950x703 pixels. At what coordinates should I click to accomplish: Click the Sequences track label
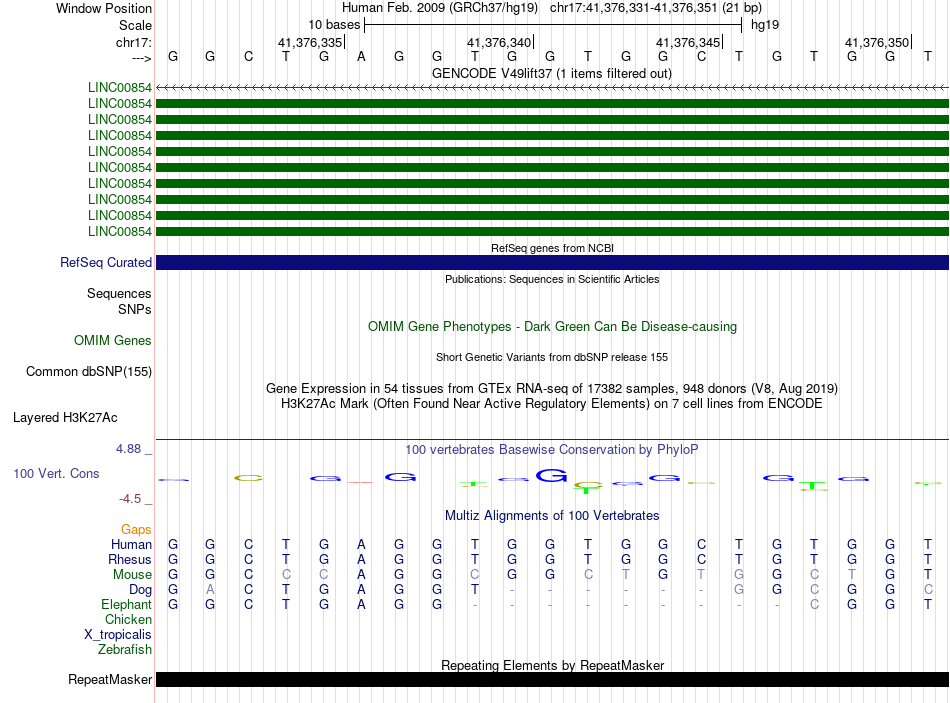119,293
